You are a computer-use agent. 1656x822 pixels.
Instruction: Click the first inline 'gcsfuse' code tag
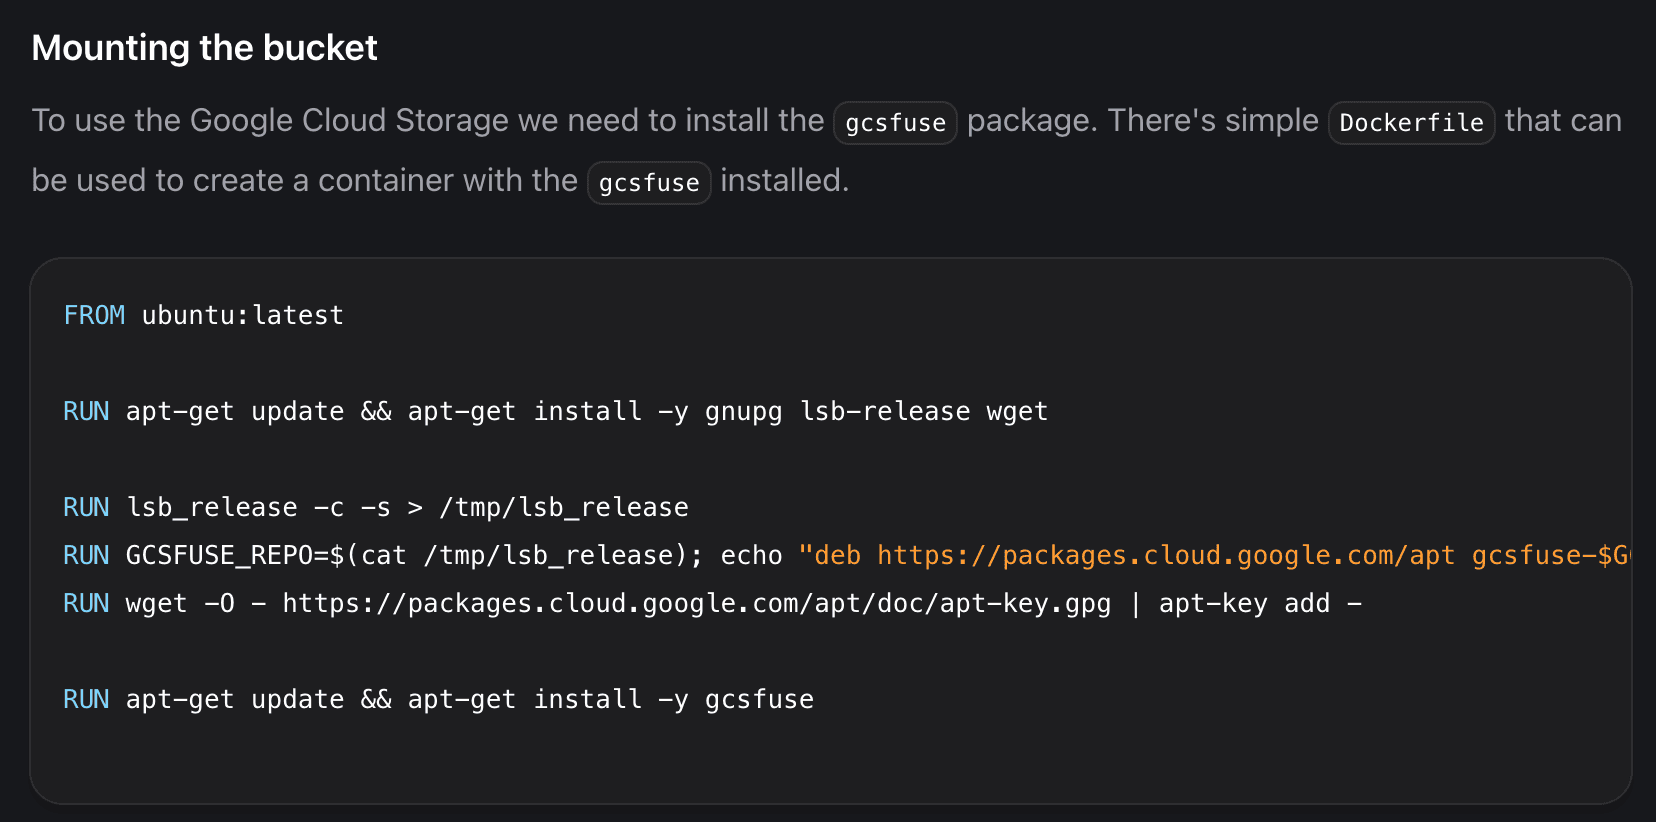(895, 123)
